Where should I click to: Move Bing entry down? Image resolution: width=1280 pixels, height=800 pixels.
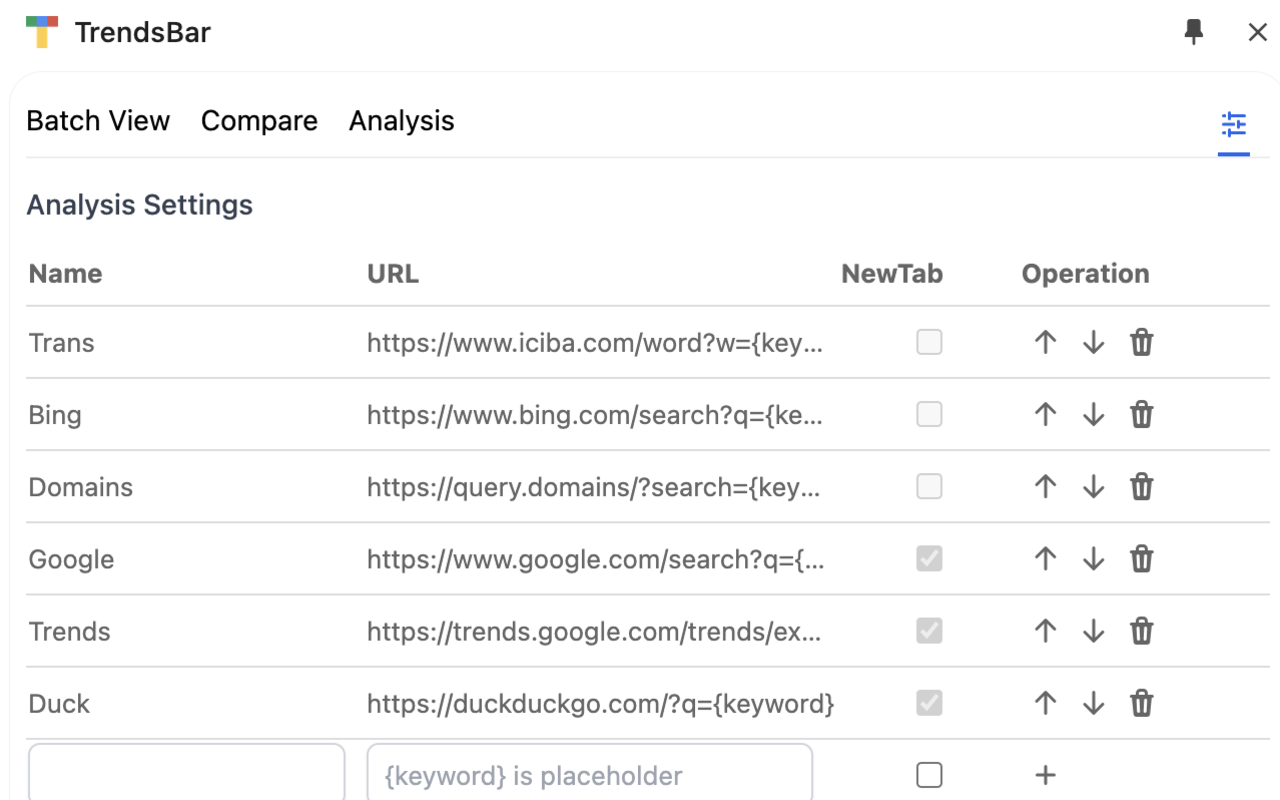1093,415
